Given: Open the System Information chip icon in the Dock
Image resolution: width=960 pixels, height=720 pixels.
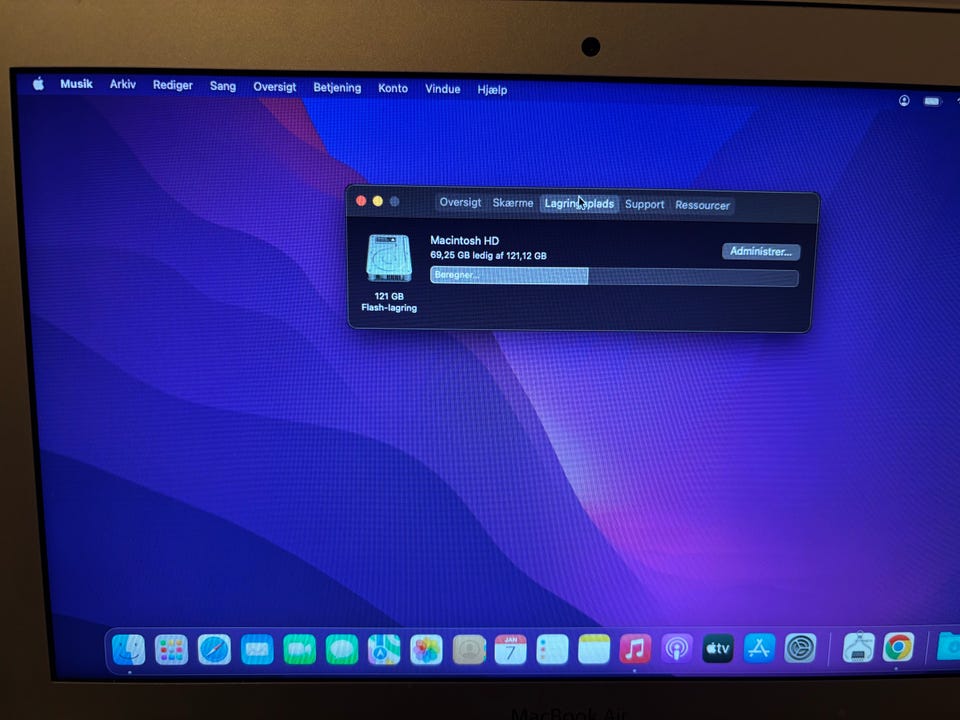Looking at the screenshot, I should click(x=858, y=648).
